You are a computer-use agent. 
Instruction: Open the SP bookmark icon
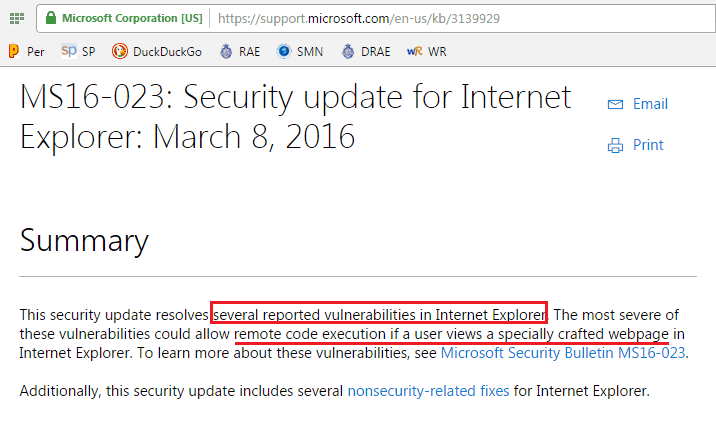pyautogui.click(x=69, y=51)
